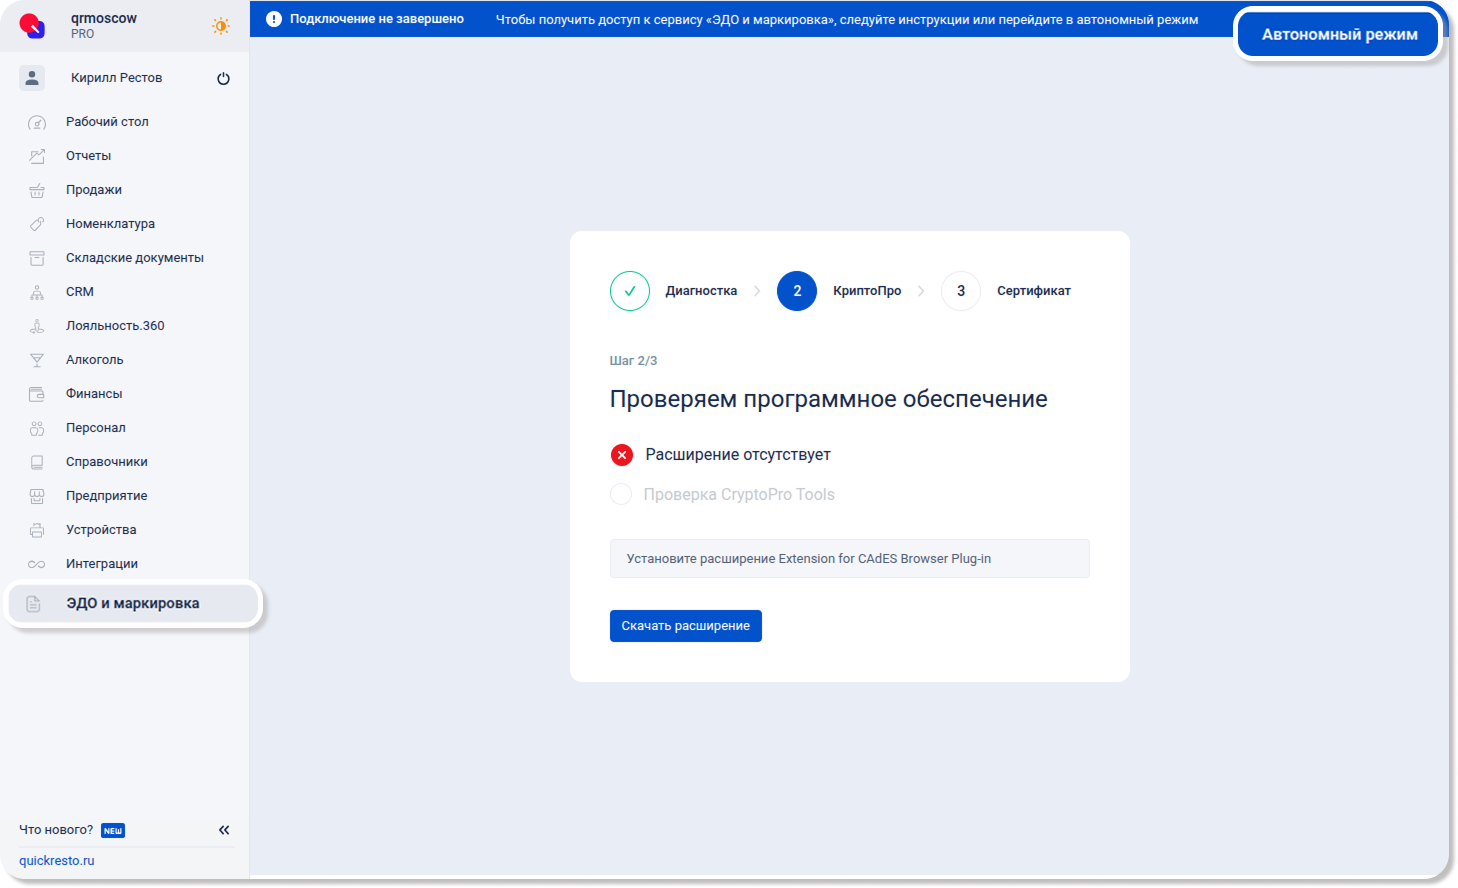Click the logout power icon

pos(223,79)
